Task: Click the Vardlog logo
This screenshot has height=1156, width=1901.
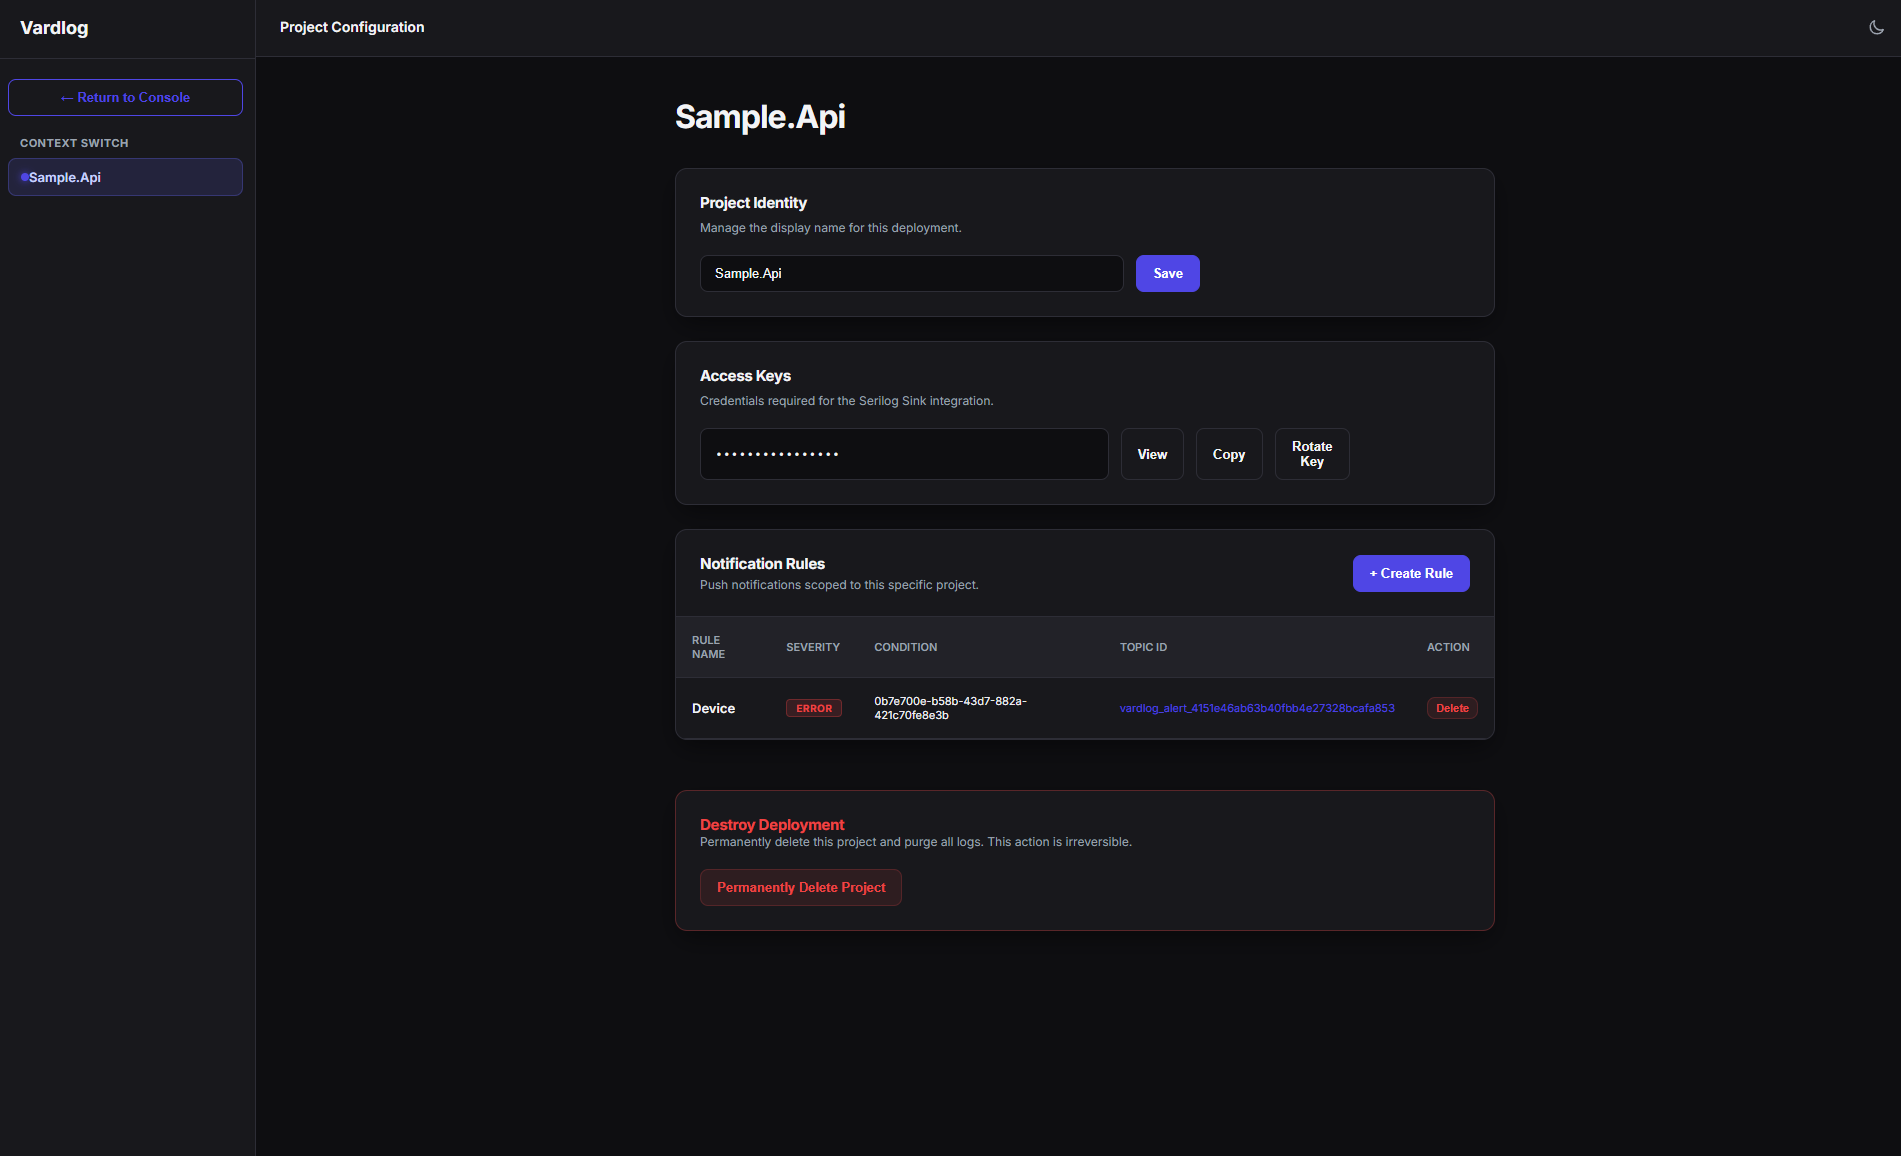Action: pos(54,28)
